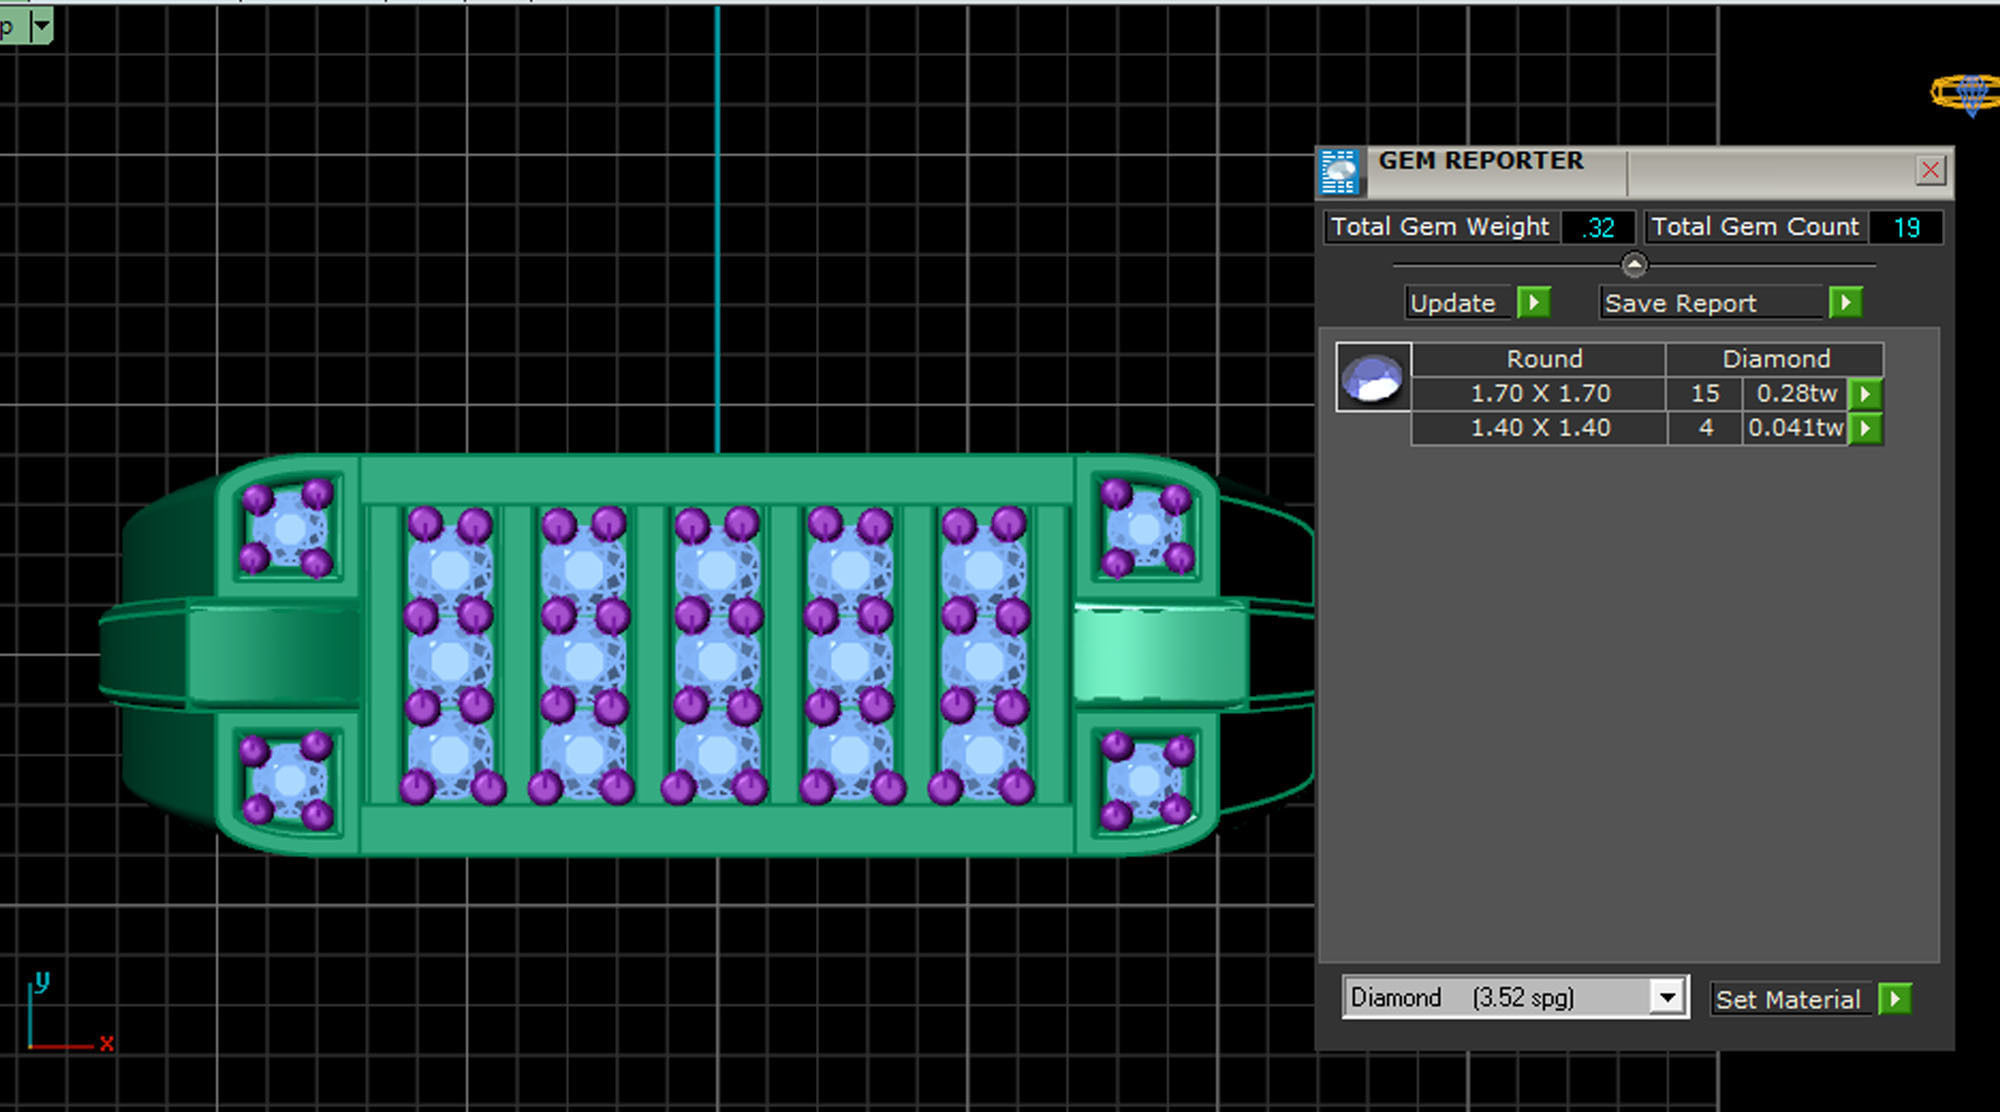Viewport: 2000px width, 1112px height.
Task: Click green arrow on 1.70 X 1.70 row
Action: (x=1865, y=394)
